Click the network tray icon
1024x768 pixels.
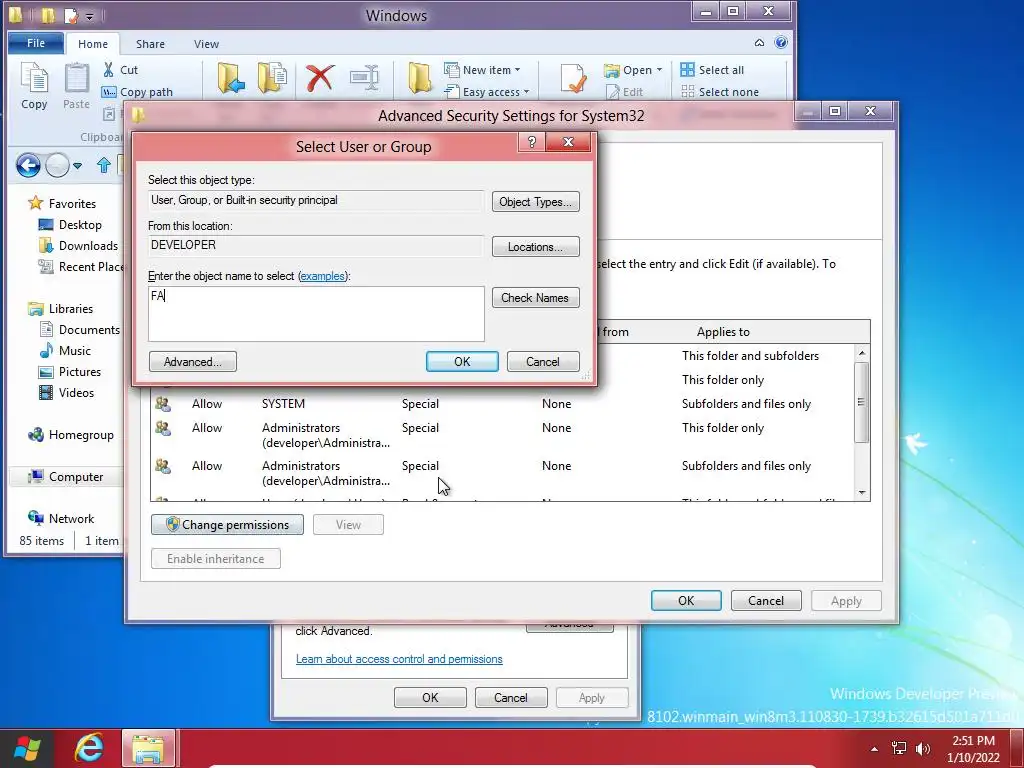pyautogui.click(x=899, y=749)
